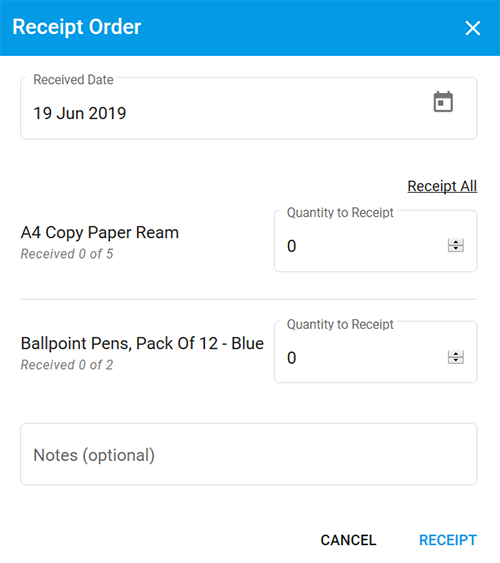
Task: Increase Ballpoint Pens quantity up arrow
Action: pyautogui.click(x=456, y=354)
